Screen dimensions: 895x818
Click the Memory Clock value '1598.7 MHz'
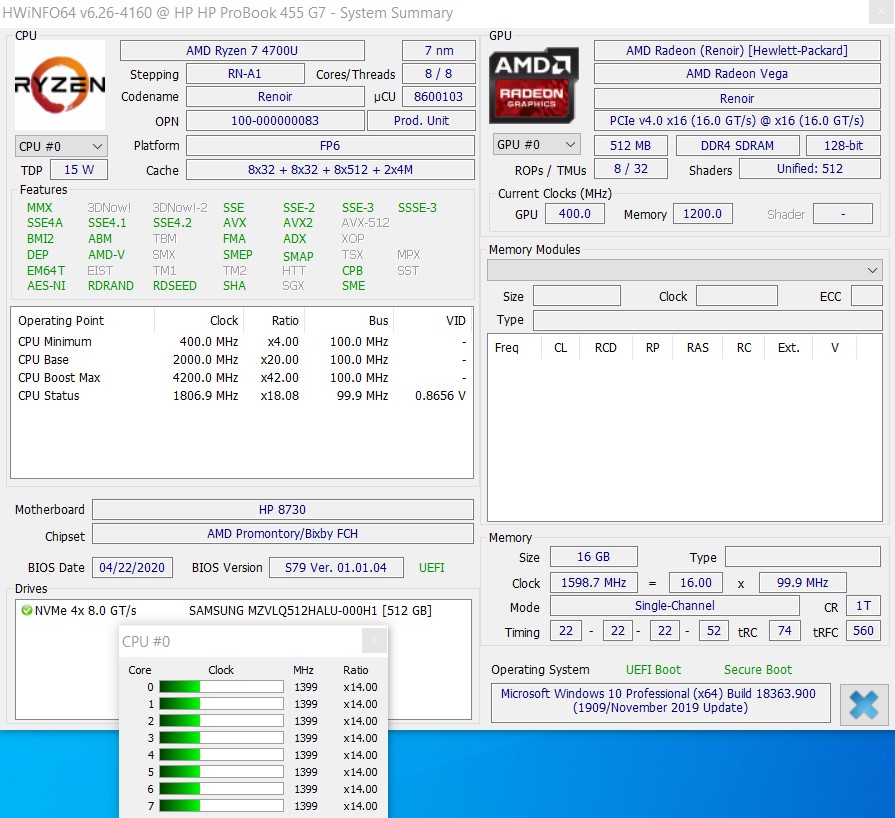594,582
